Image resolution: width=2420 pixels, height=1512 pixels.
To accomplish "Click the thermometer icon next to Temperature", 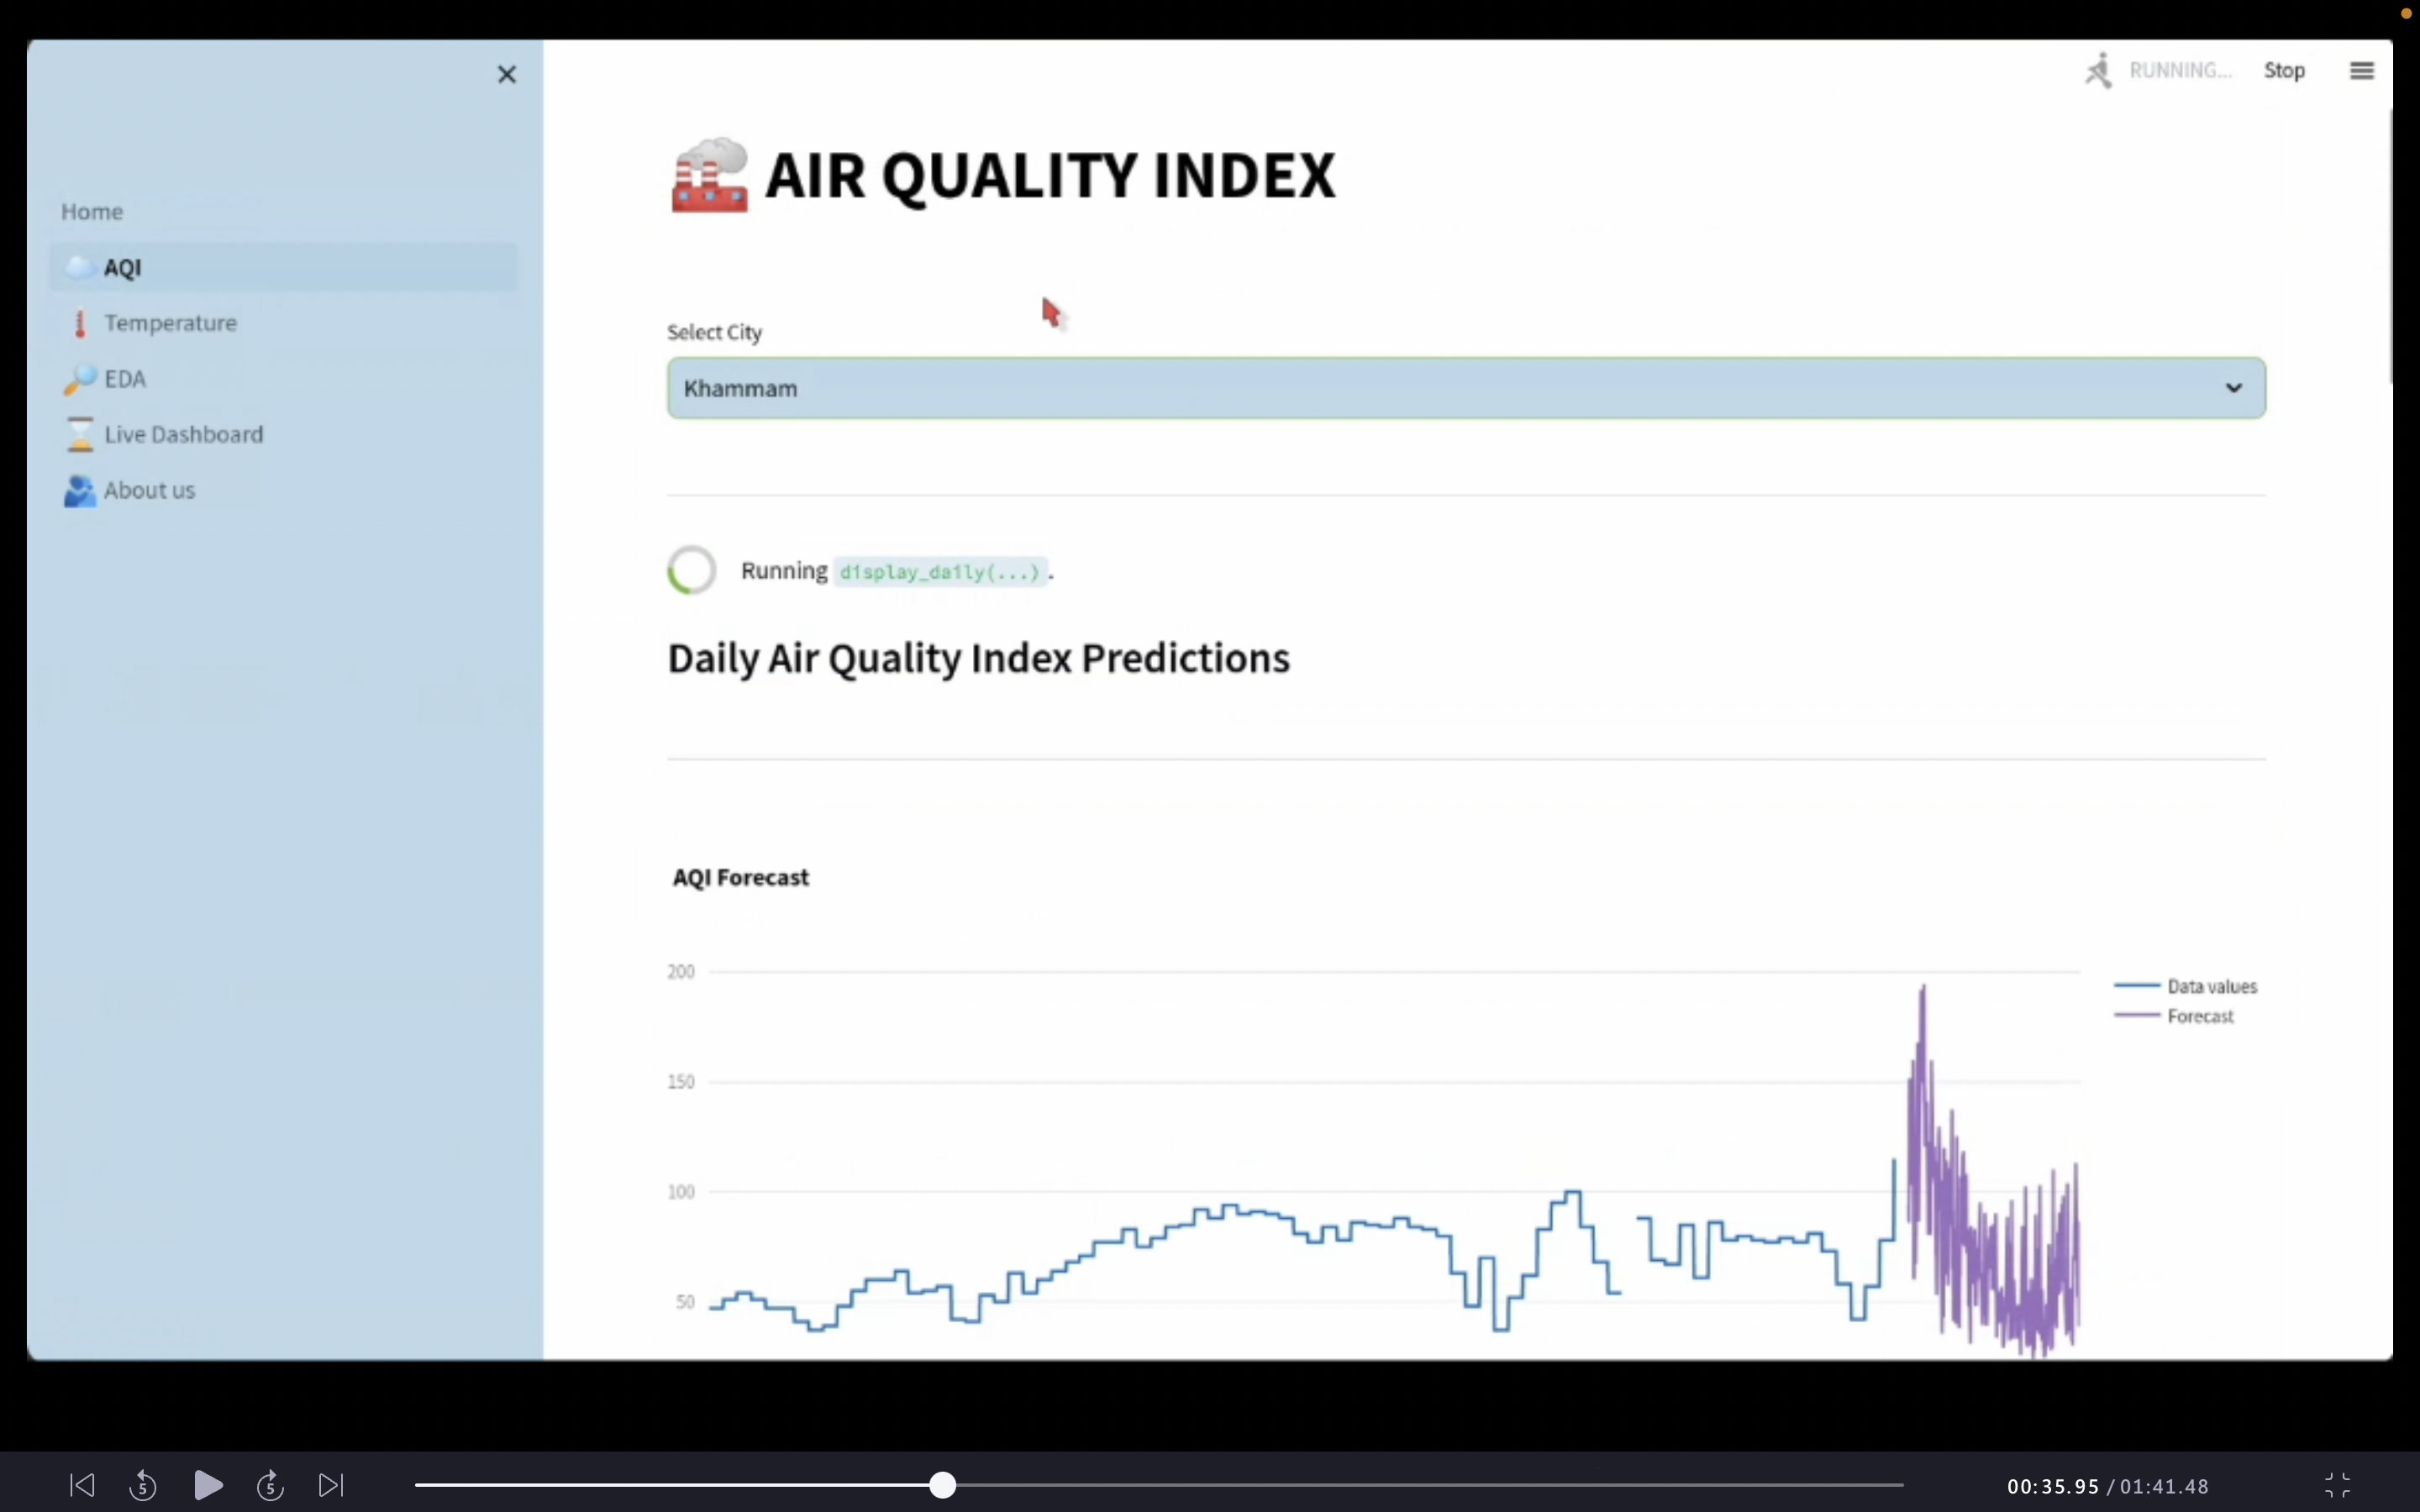I will point(80,323).
